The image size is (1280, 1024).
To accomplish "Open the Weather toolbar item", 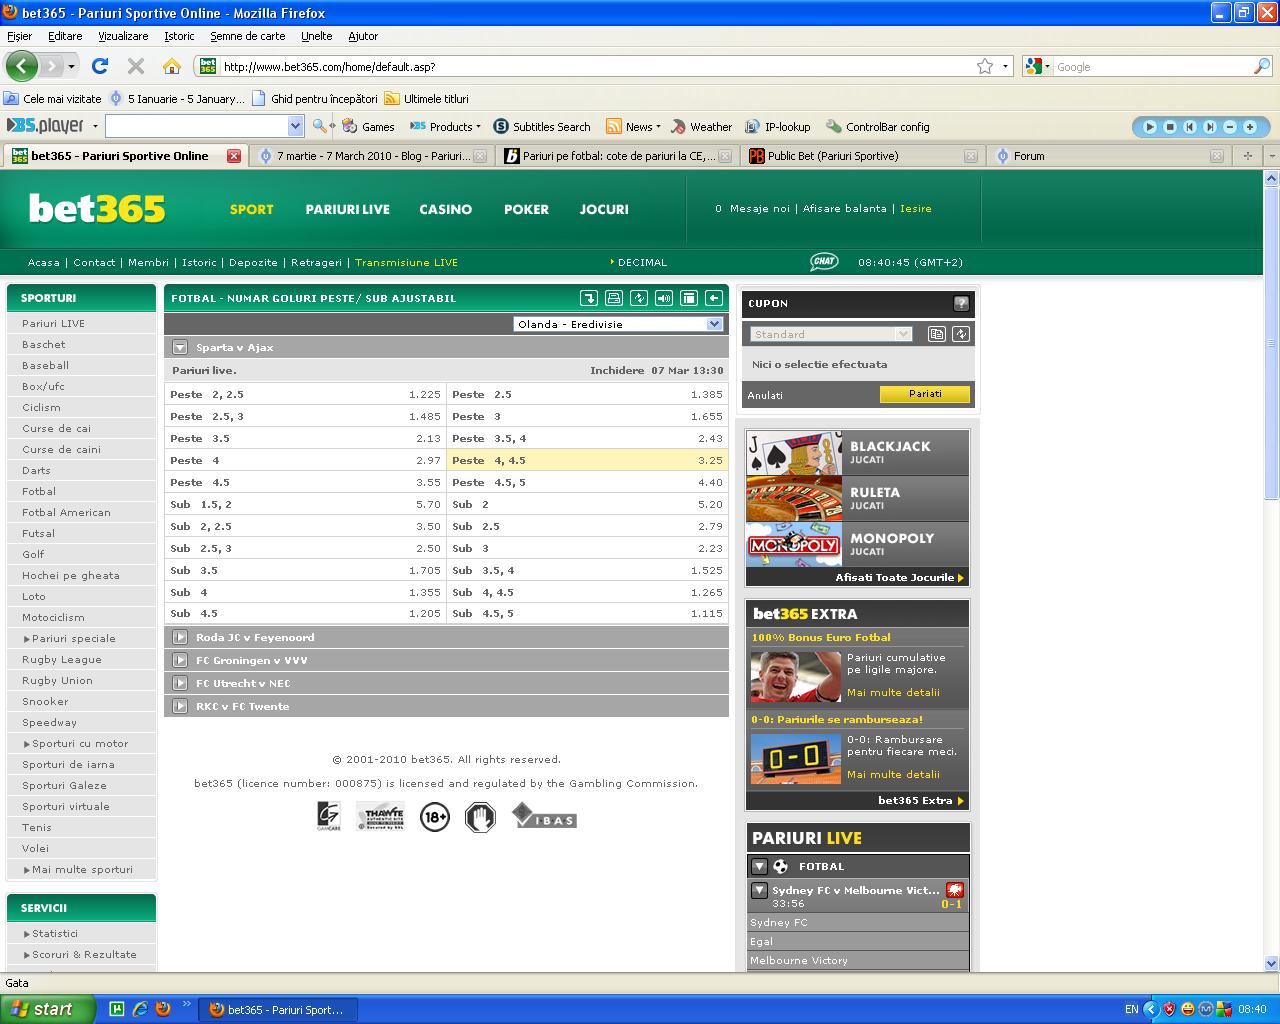I will click(702, 127).
